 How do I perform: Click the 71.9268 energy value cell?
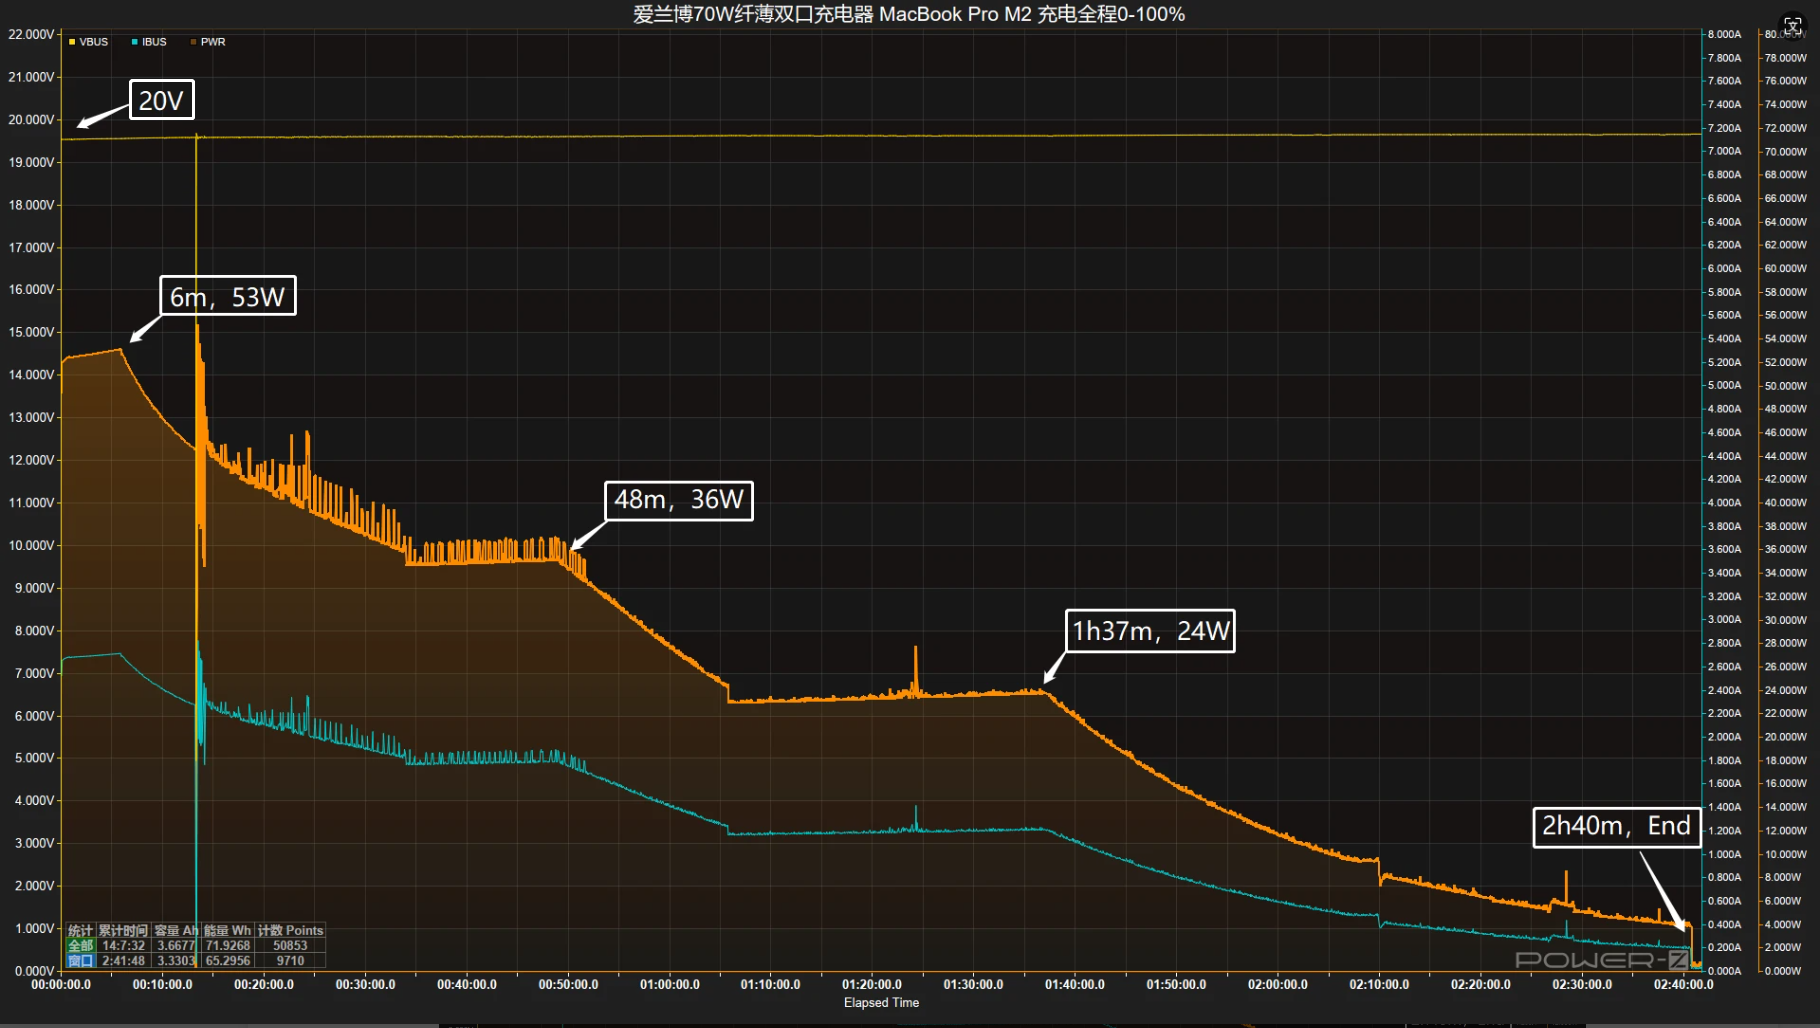point(228,945)
